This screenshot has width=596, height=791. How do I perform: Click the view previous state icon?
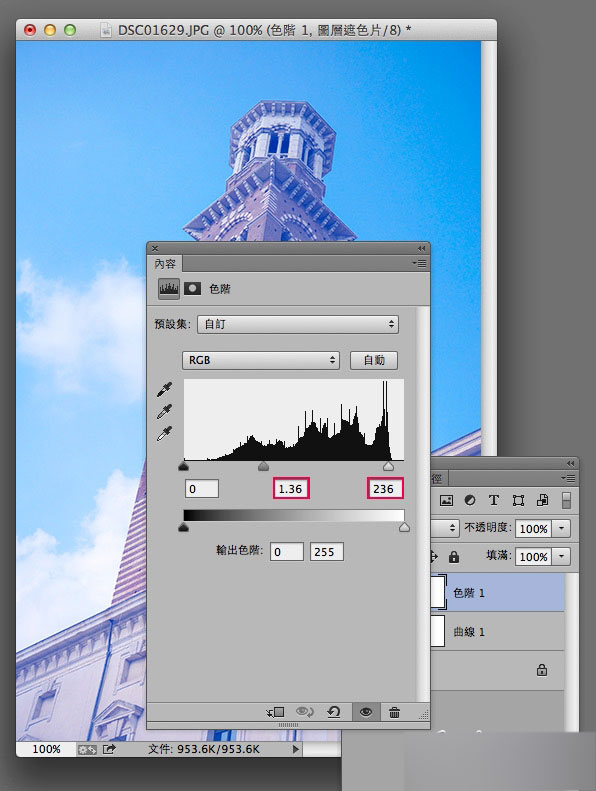[304, 712]
